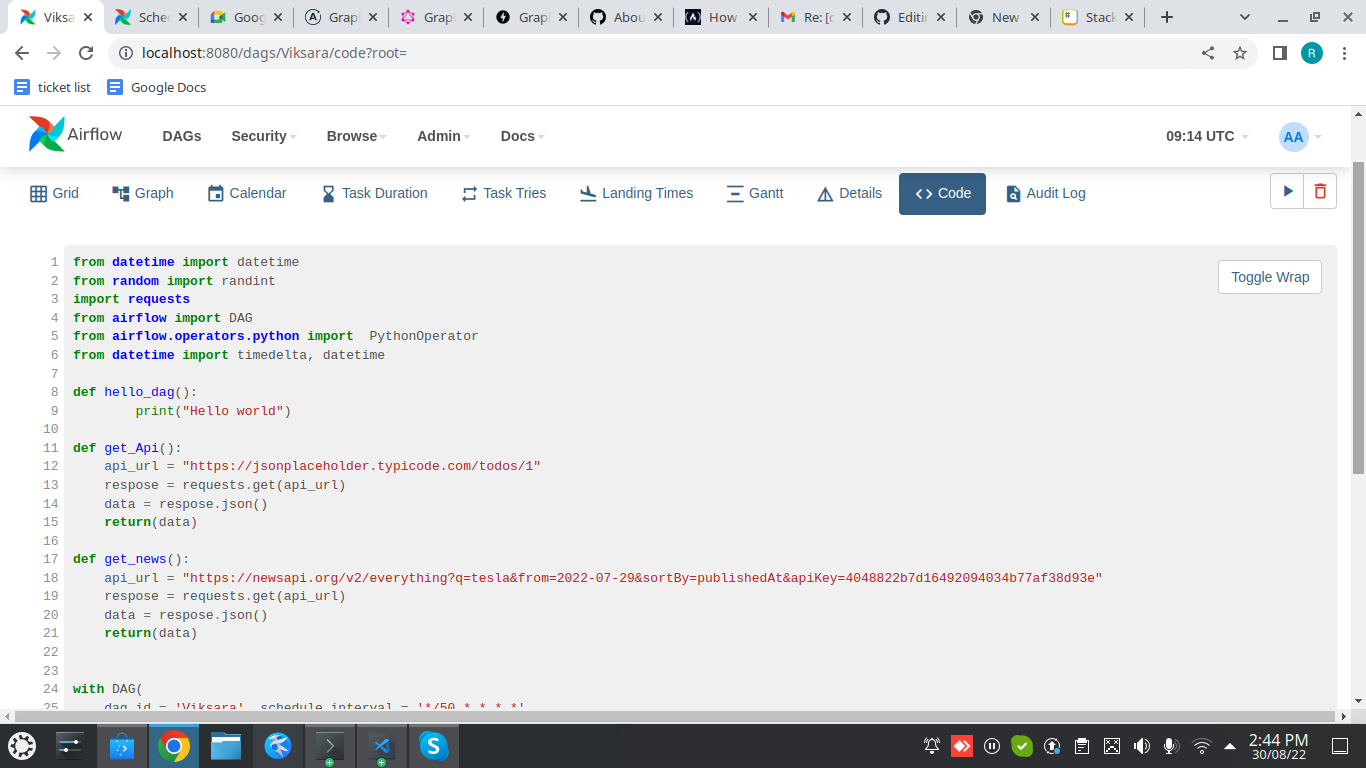Viewport: 1366px width, 768px height.
Task: Open the Wi-Fi network tray icon
Action: click(1201, 746)
